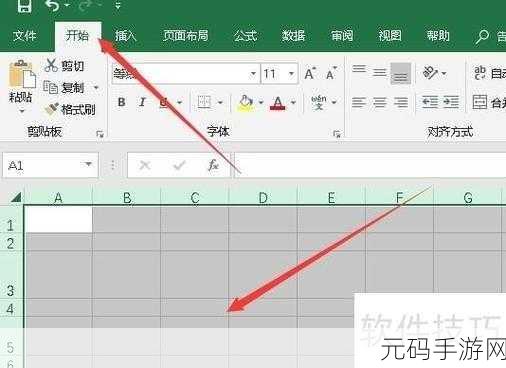Click the fx Insert Function icon
The width and height of the screenshot is (506, 368).
point(213,165)
